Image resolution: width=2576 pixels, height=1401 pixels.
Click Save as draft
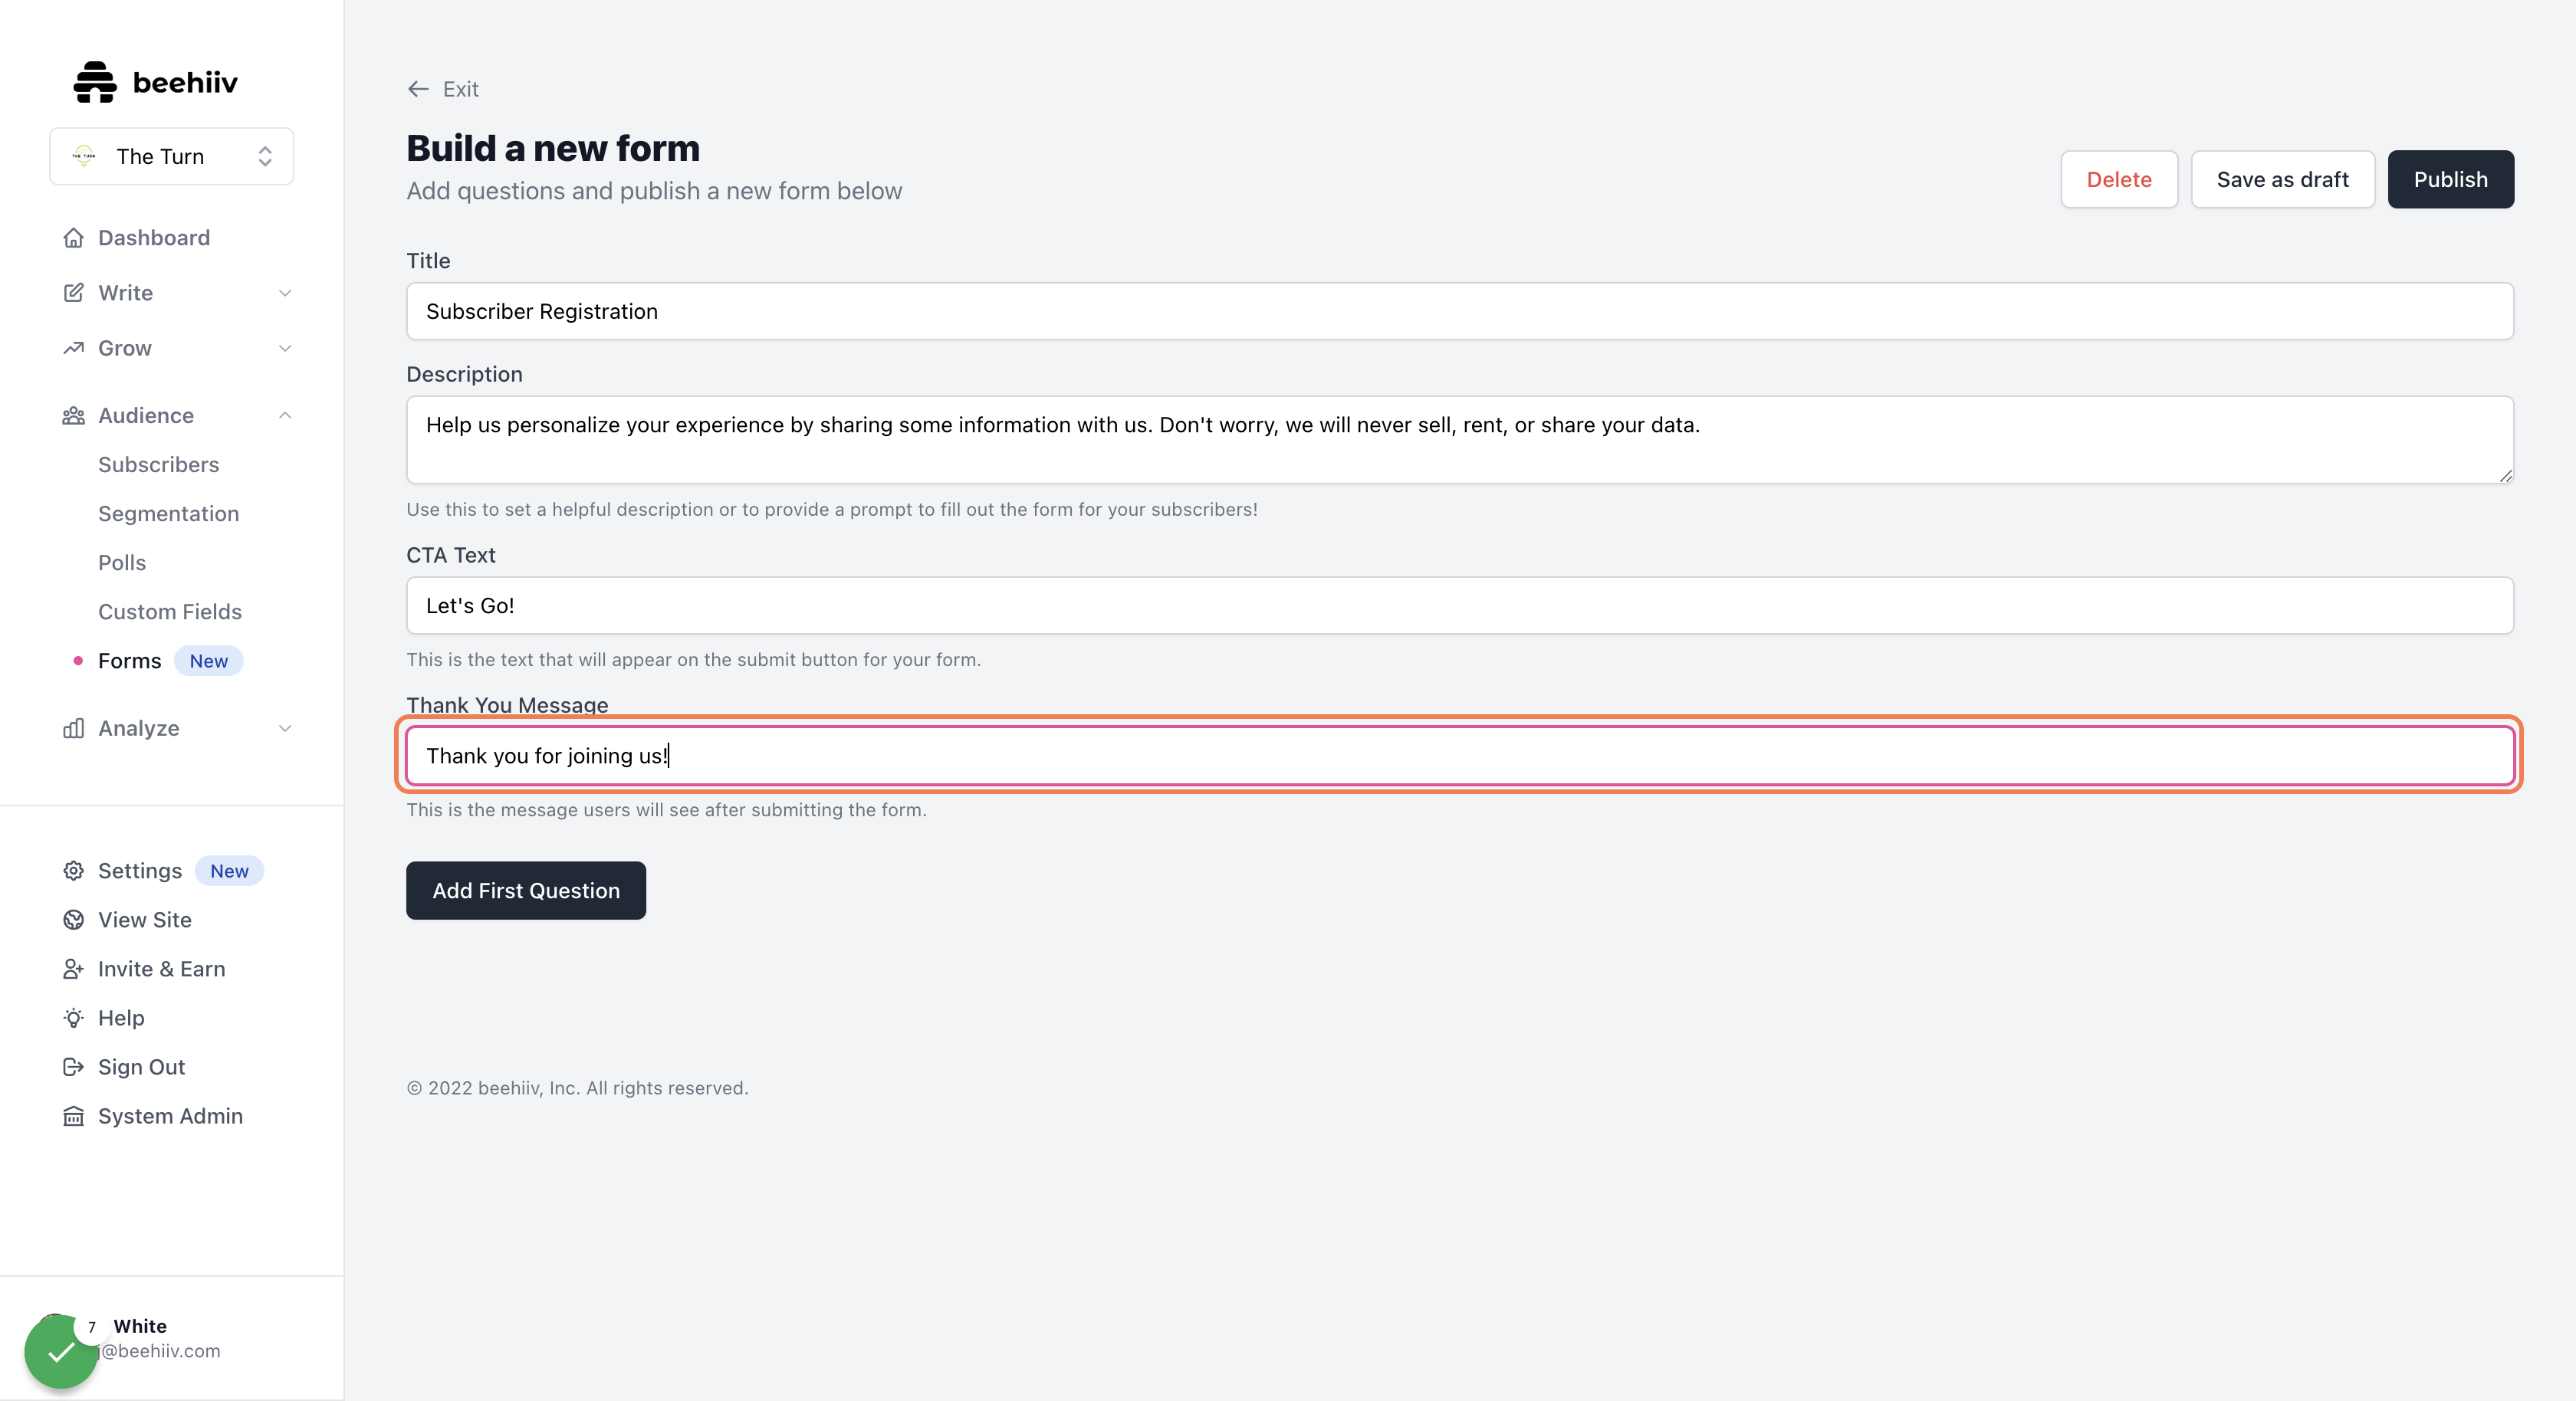tap(2283, 179)
